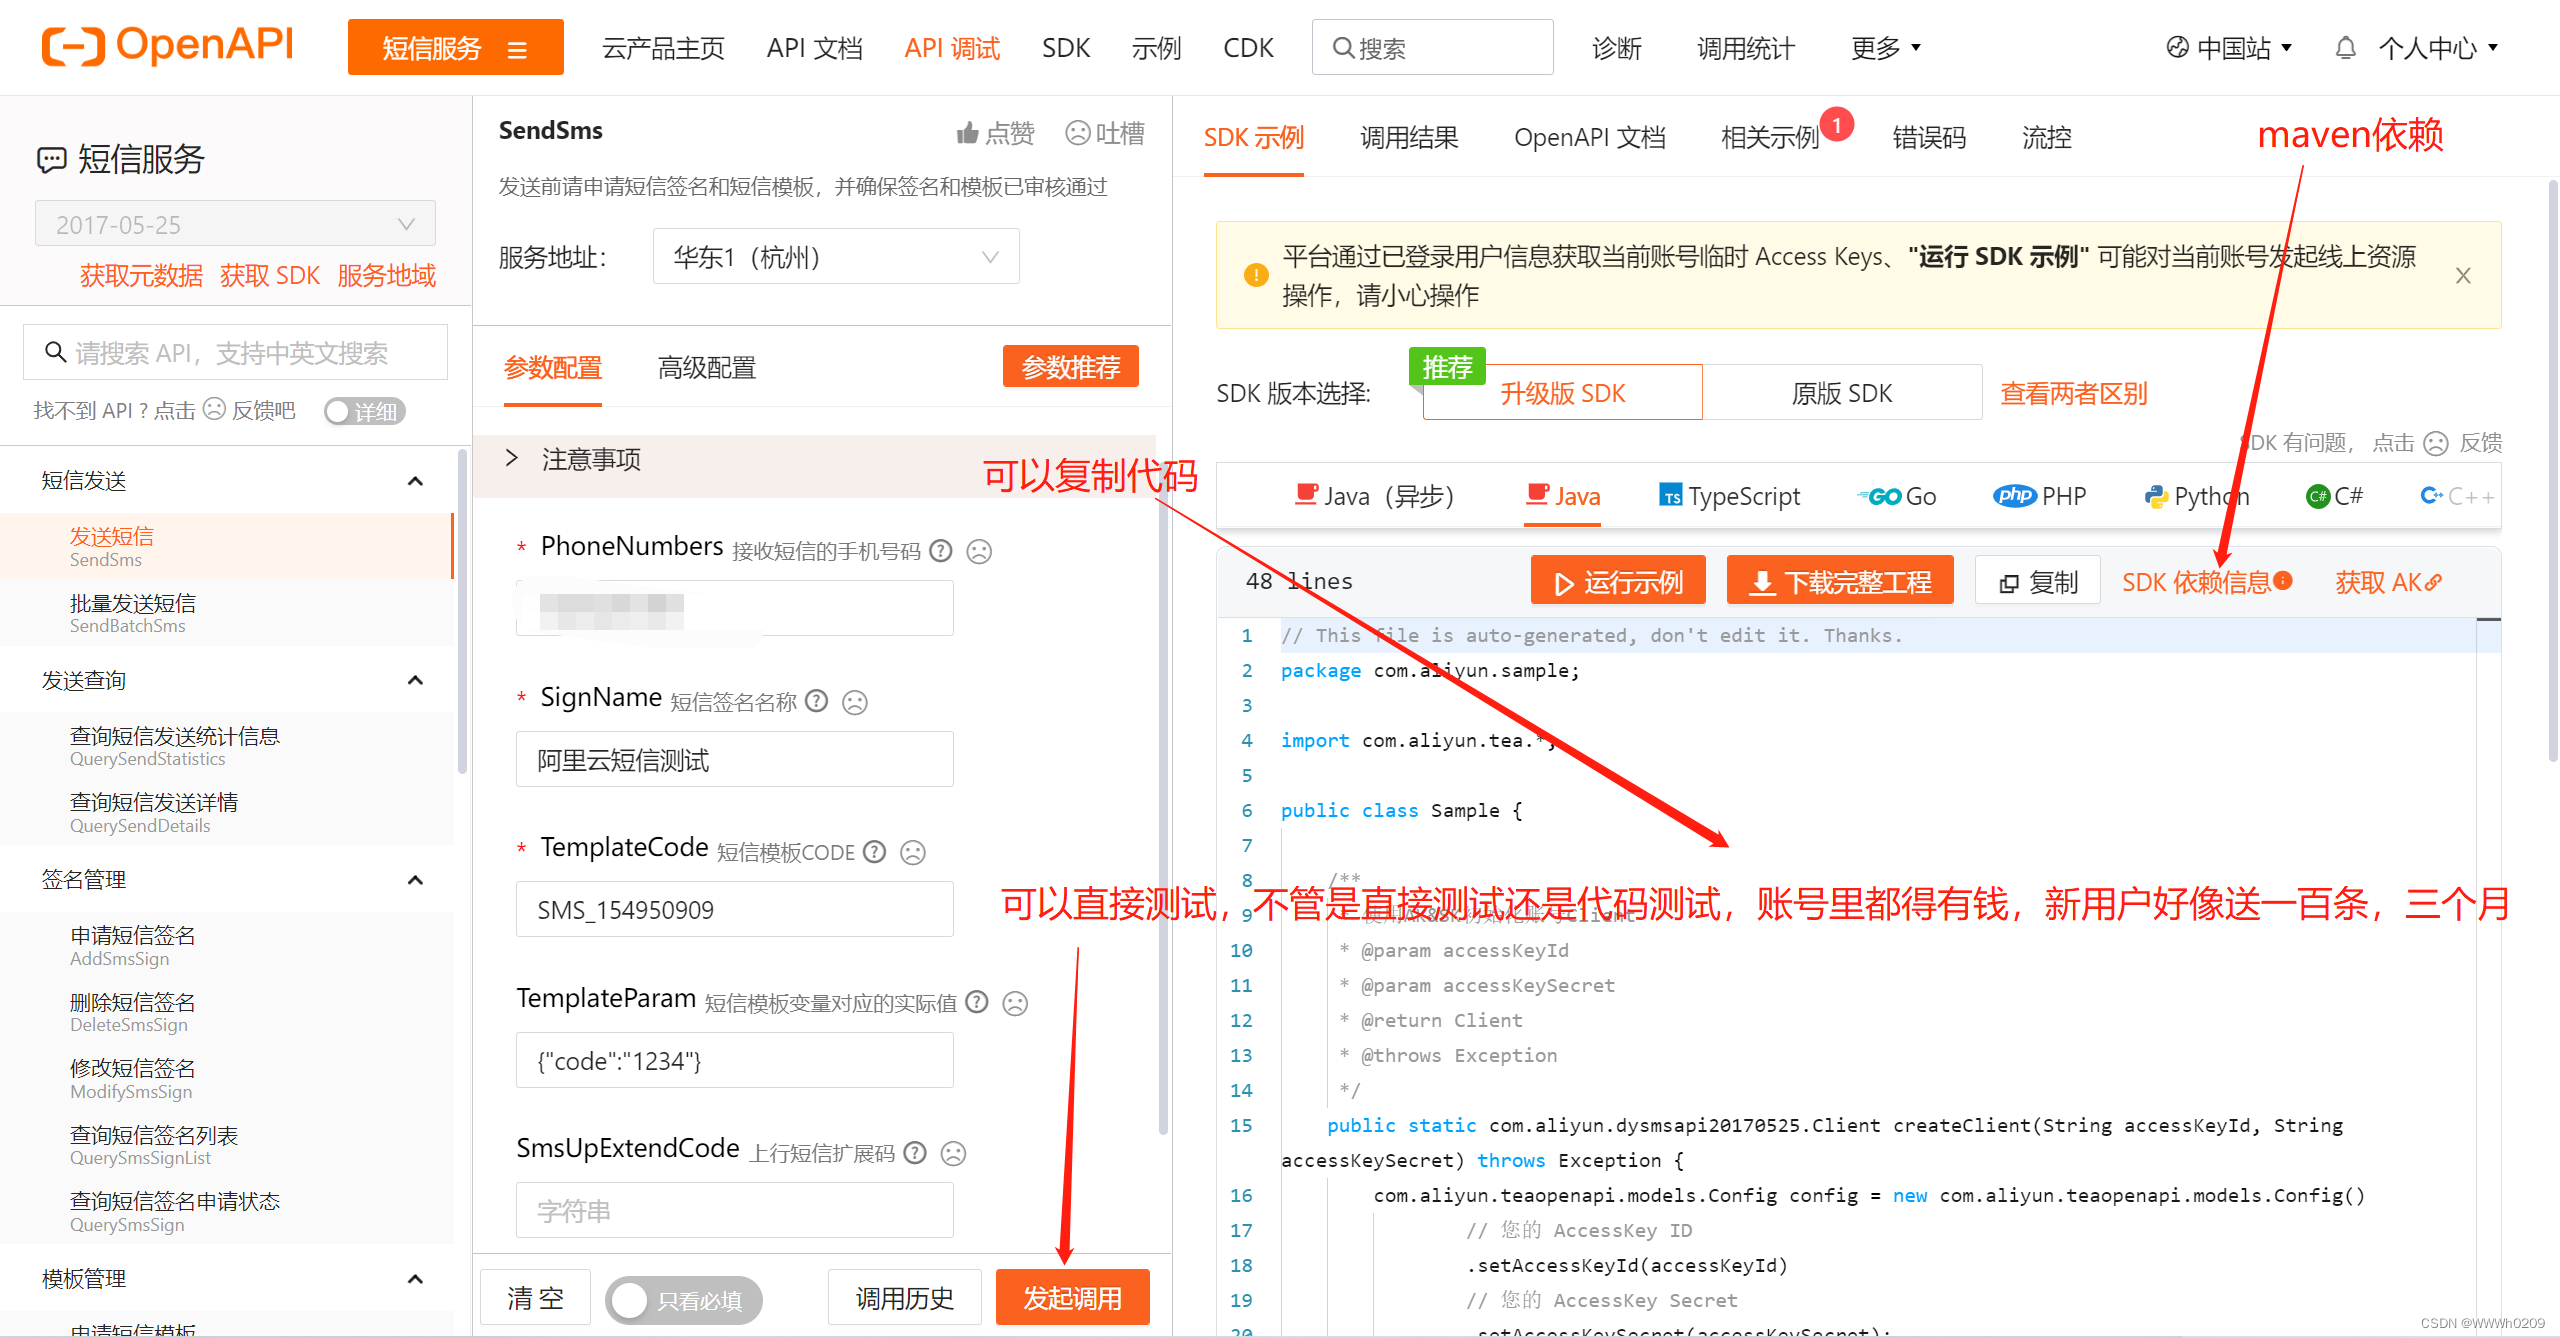Select the TypeScript language tab
This screenshot has width=2560, height=1338.
point(1729,496)
